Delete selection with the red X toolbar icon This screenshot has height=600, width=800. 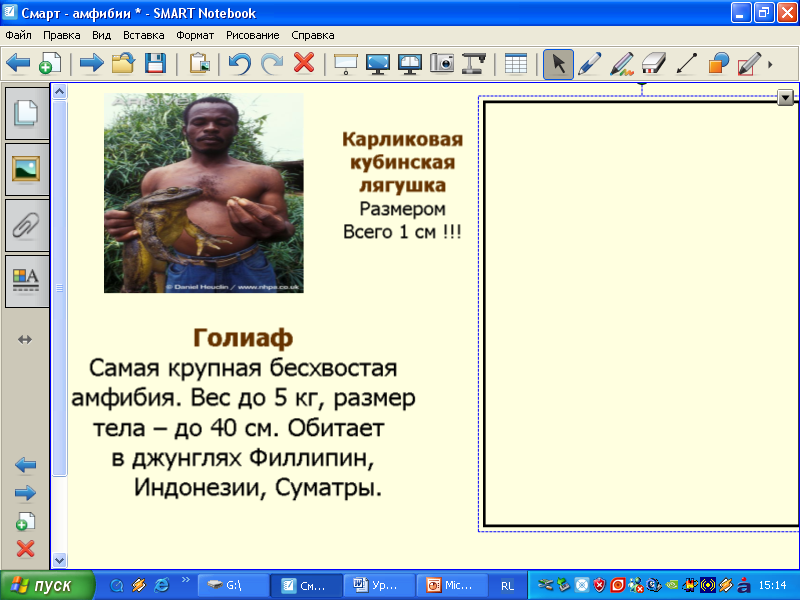(x=304, y=63)
